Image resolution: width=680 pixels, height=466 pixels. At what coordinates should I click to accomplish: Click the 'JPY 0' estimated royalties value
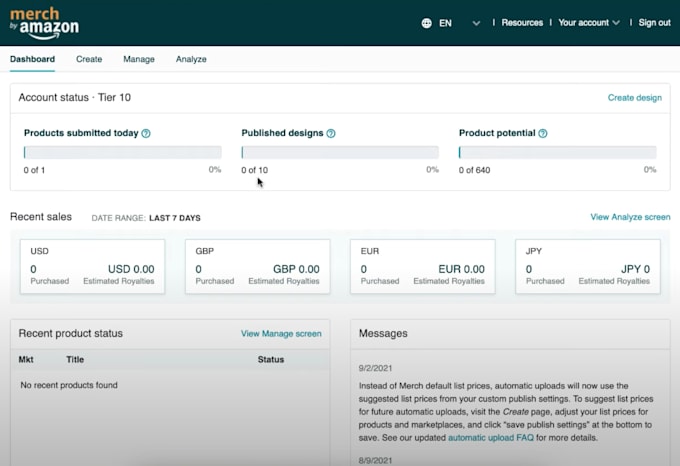[x=635, y=269]
